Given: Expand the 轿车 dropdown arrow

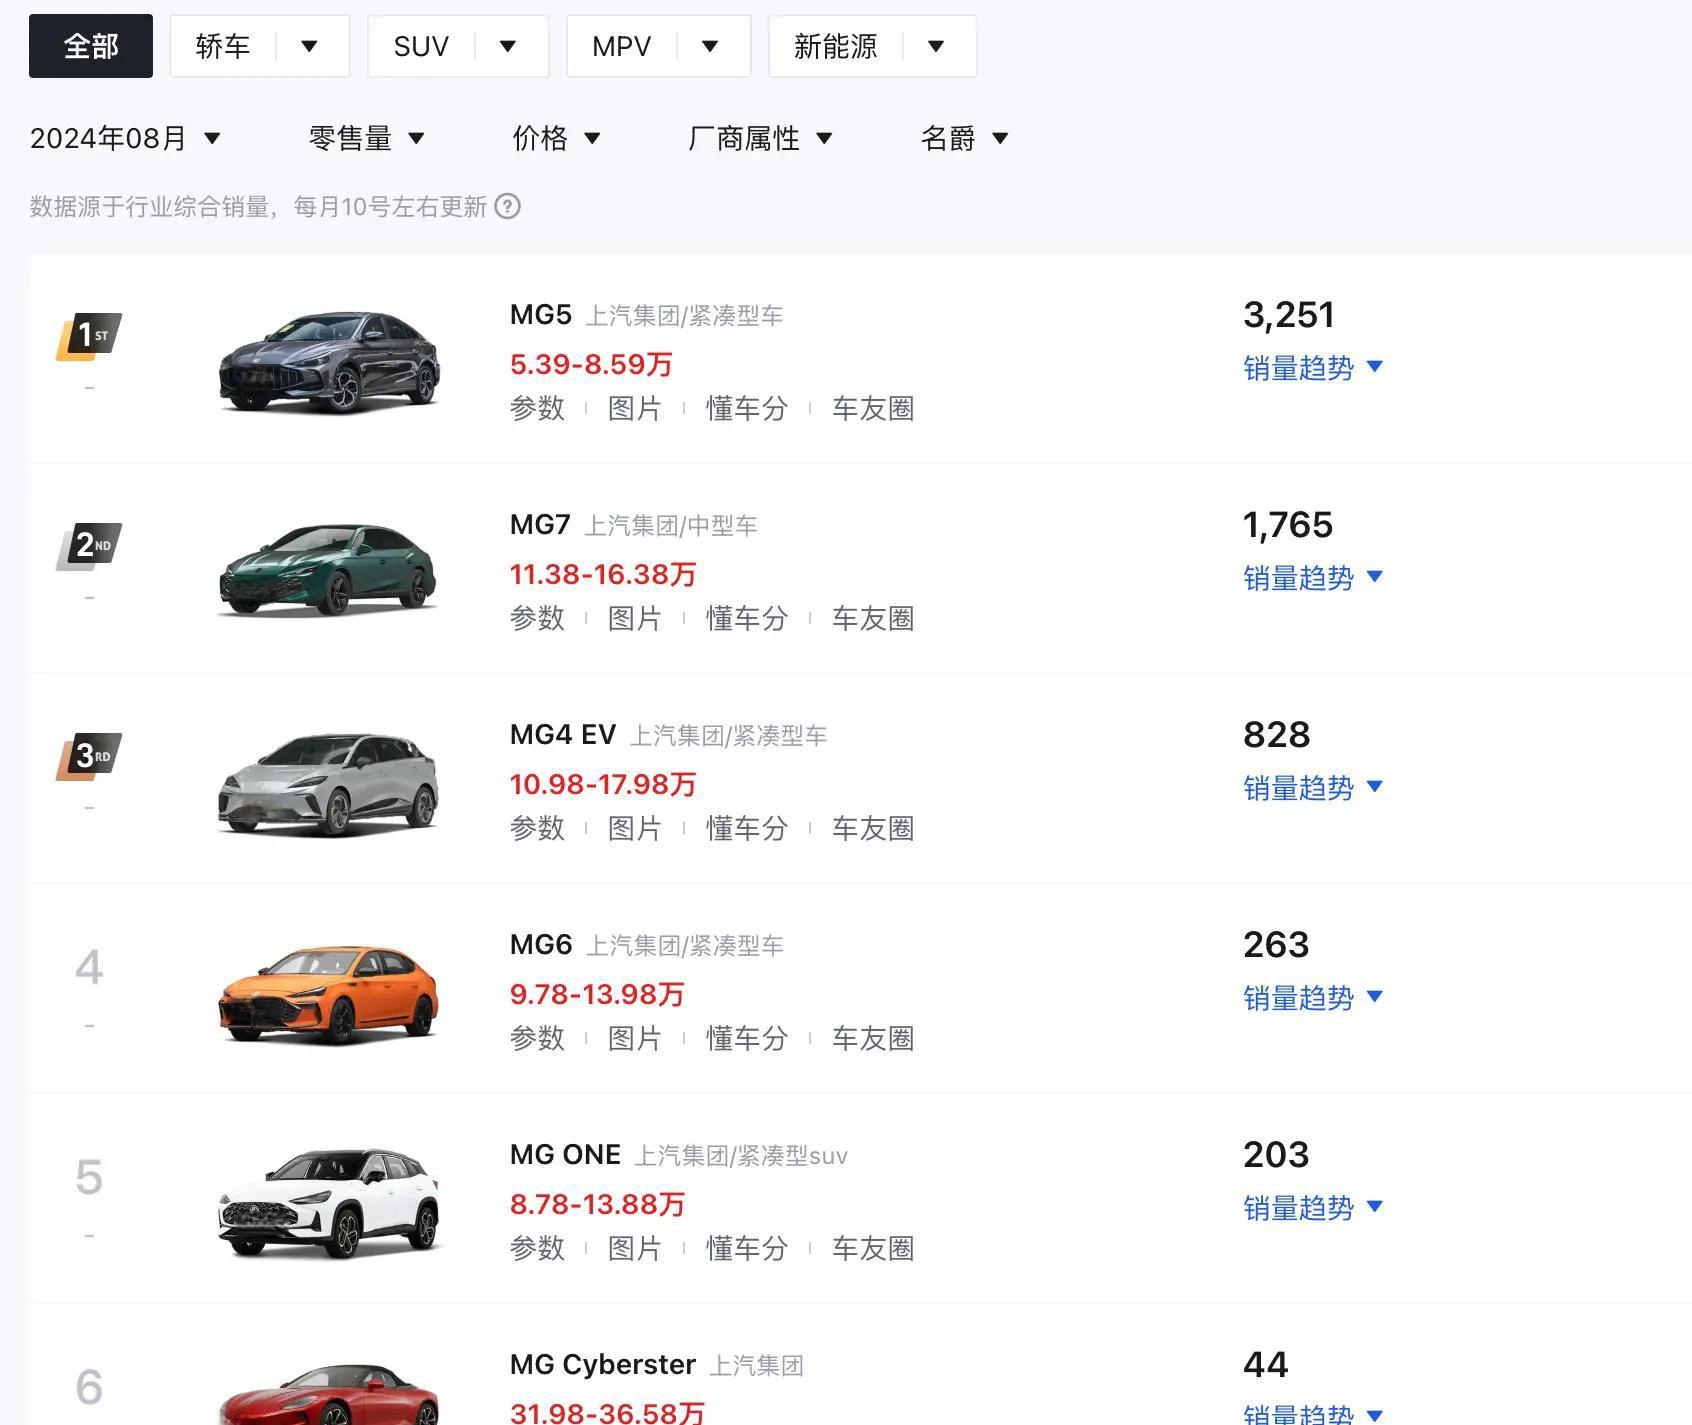Looking at the screenshot, I should coord(309,46).
